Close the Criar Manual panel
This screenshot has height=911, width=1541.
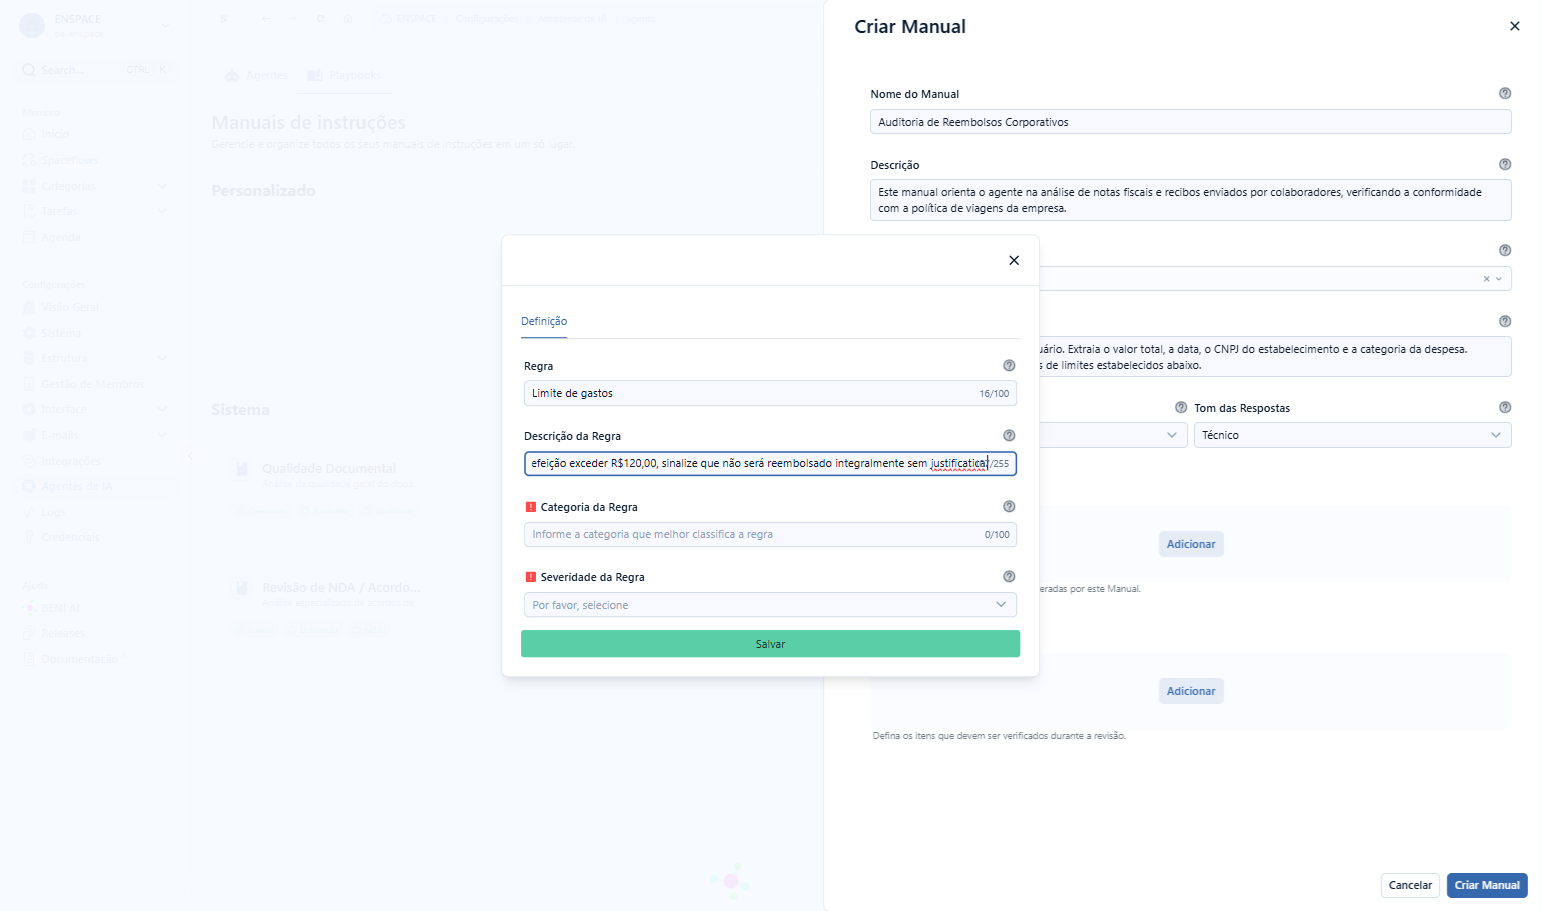1514,26
